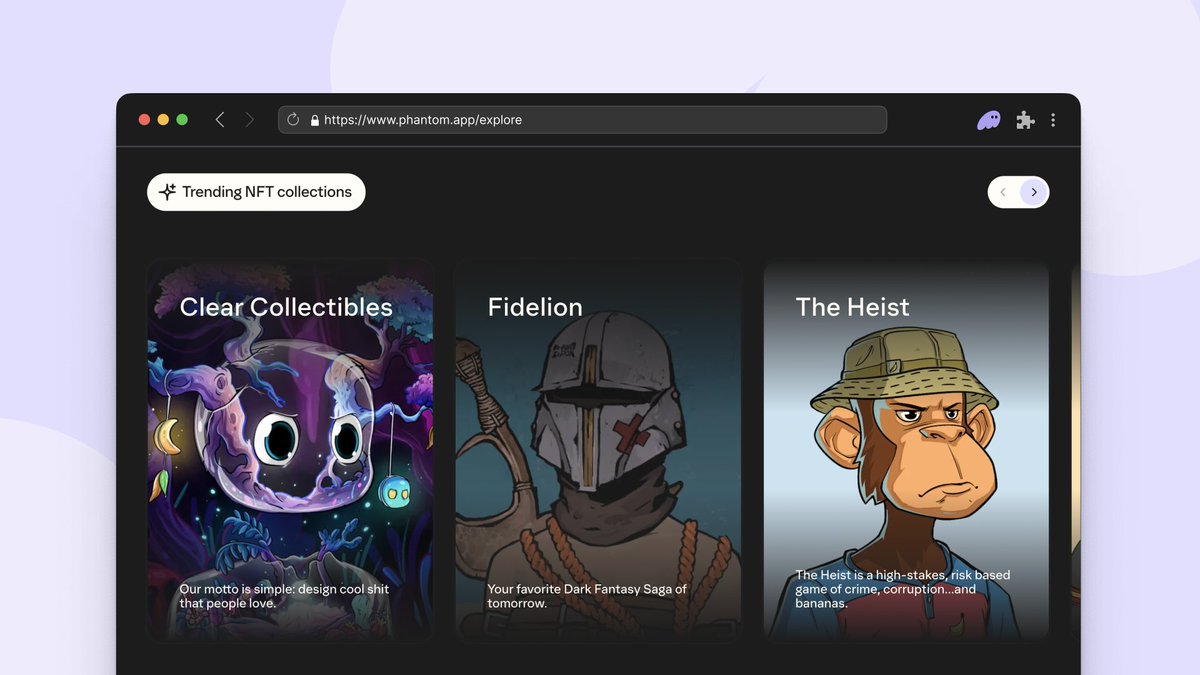Open The Heist ape card artwork
The height and width of the screenshot is (675, 1200).
pyautogui.click(x=906, y=450)
